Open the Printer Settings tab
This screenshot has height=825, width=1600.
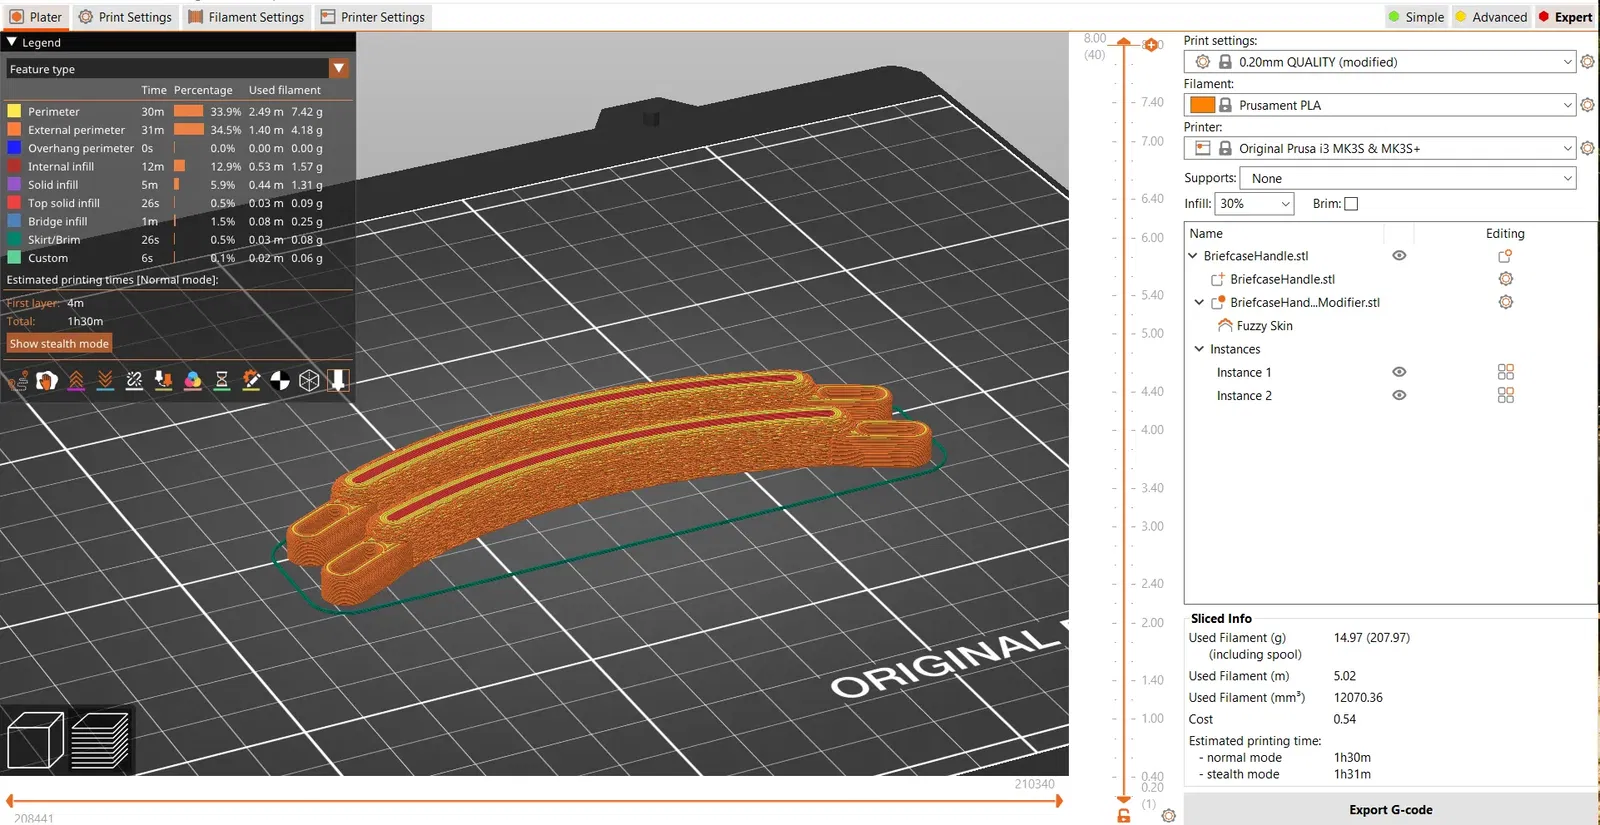point(373,17)
